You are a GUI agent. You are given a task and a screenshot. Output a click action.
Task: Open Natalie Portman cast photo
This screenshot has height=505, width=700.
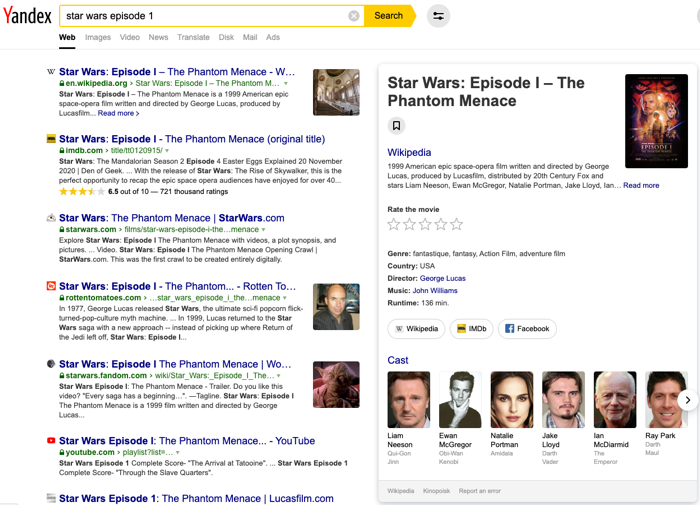[x=512, y=400]
